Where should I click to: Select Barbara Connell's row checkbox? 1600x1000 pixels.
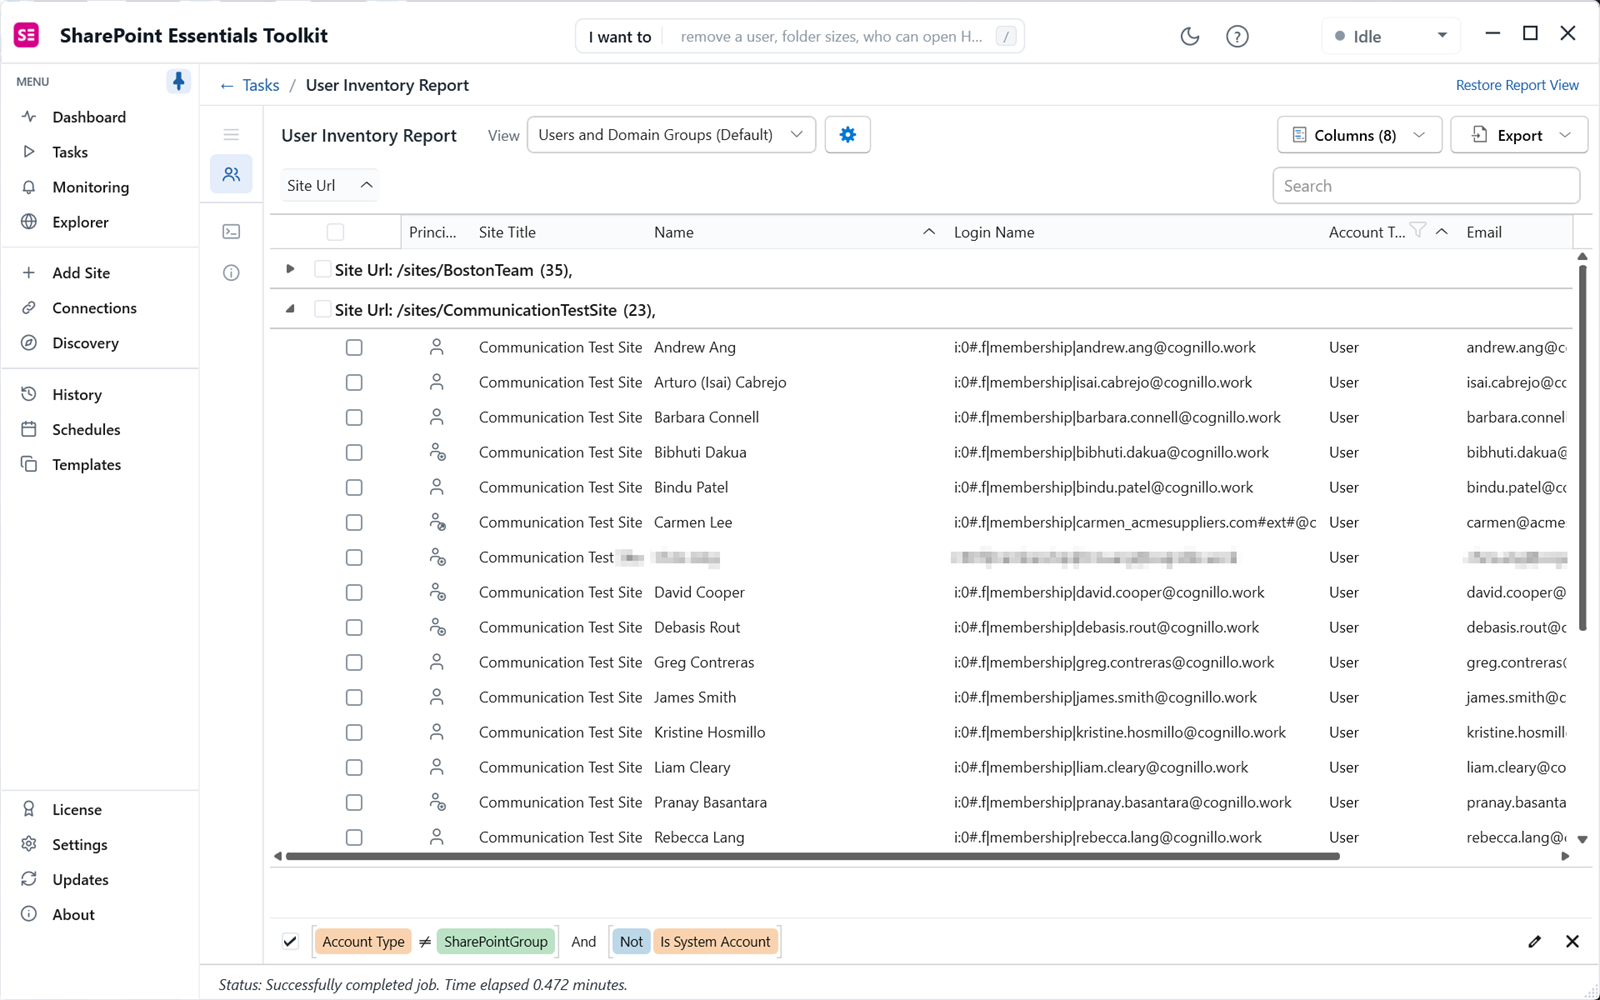(x=354, y=418)
